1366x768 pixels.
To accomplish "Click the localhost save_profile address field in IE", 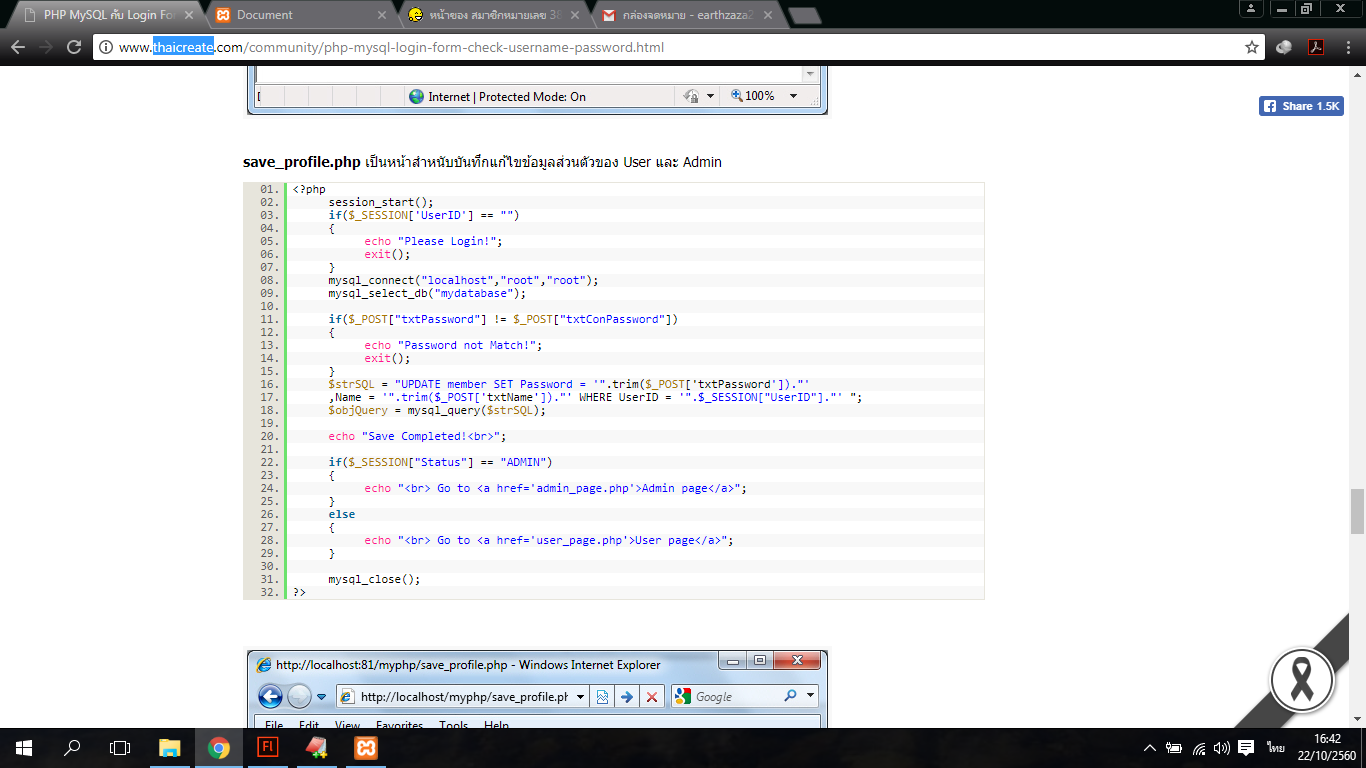I will tap(463, 697).
